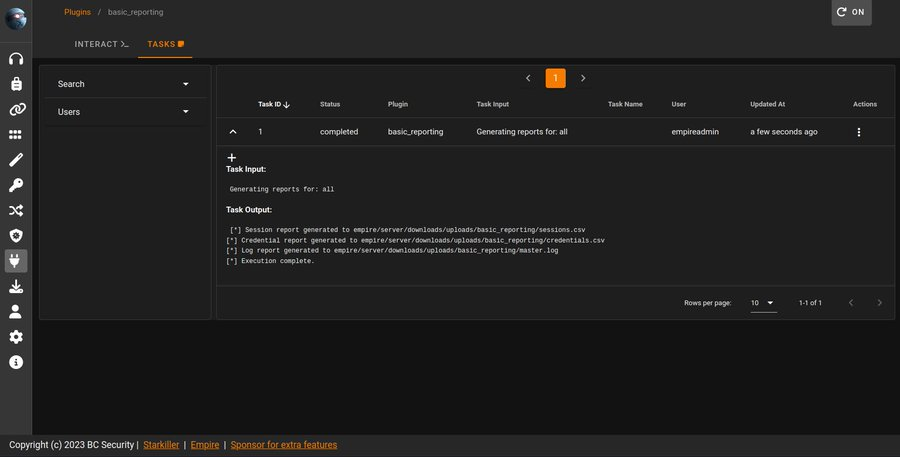Screen dimensions: 900x457
Task: Toggle the auto-refresh ON button
Action: pos(851,12)
